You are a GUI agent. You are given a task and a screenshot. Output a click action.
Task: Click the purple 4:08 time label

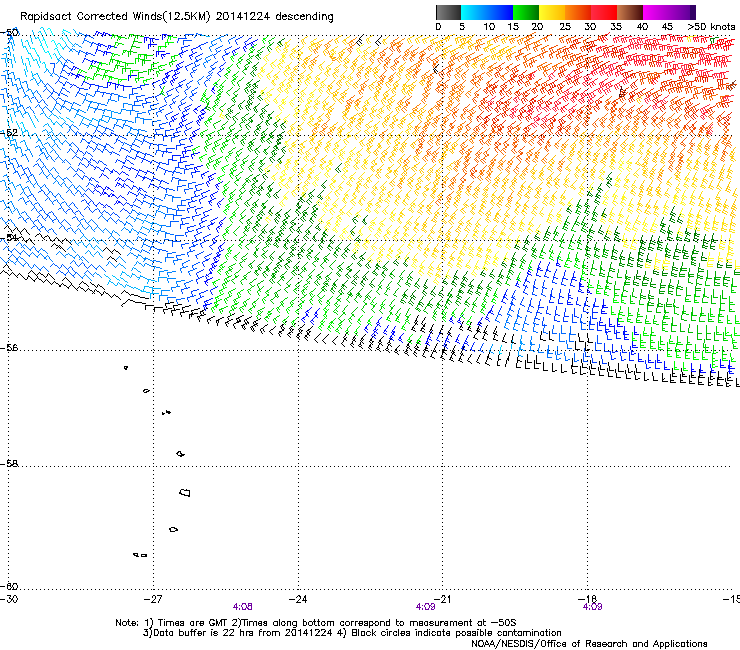(x=243, y=607)
